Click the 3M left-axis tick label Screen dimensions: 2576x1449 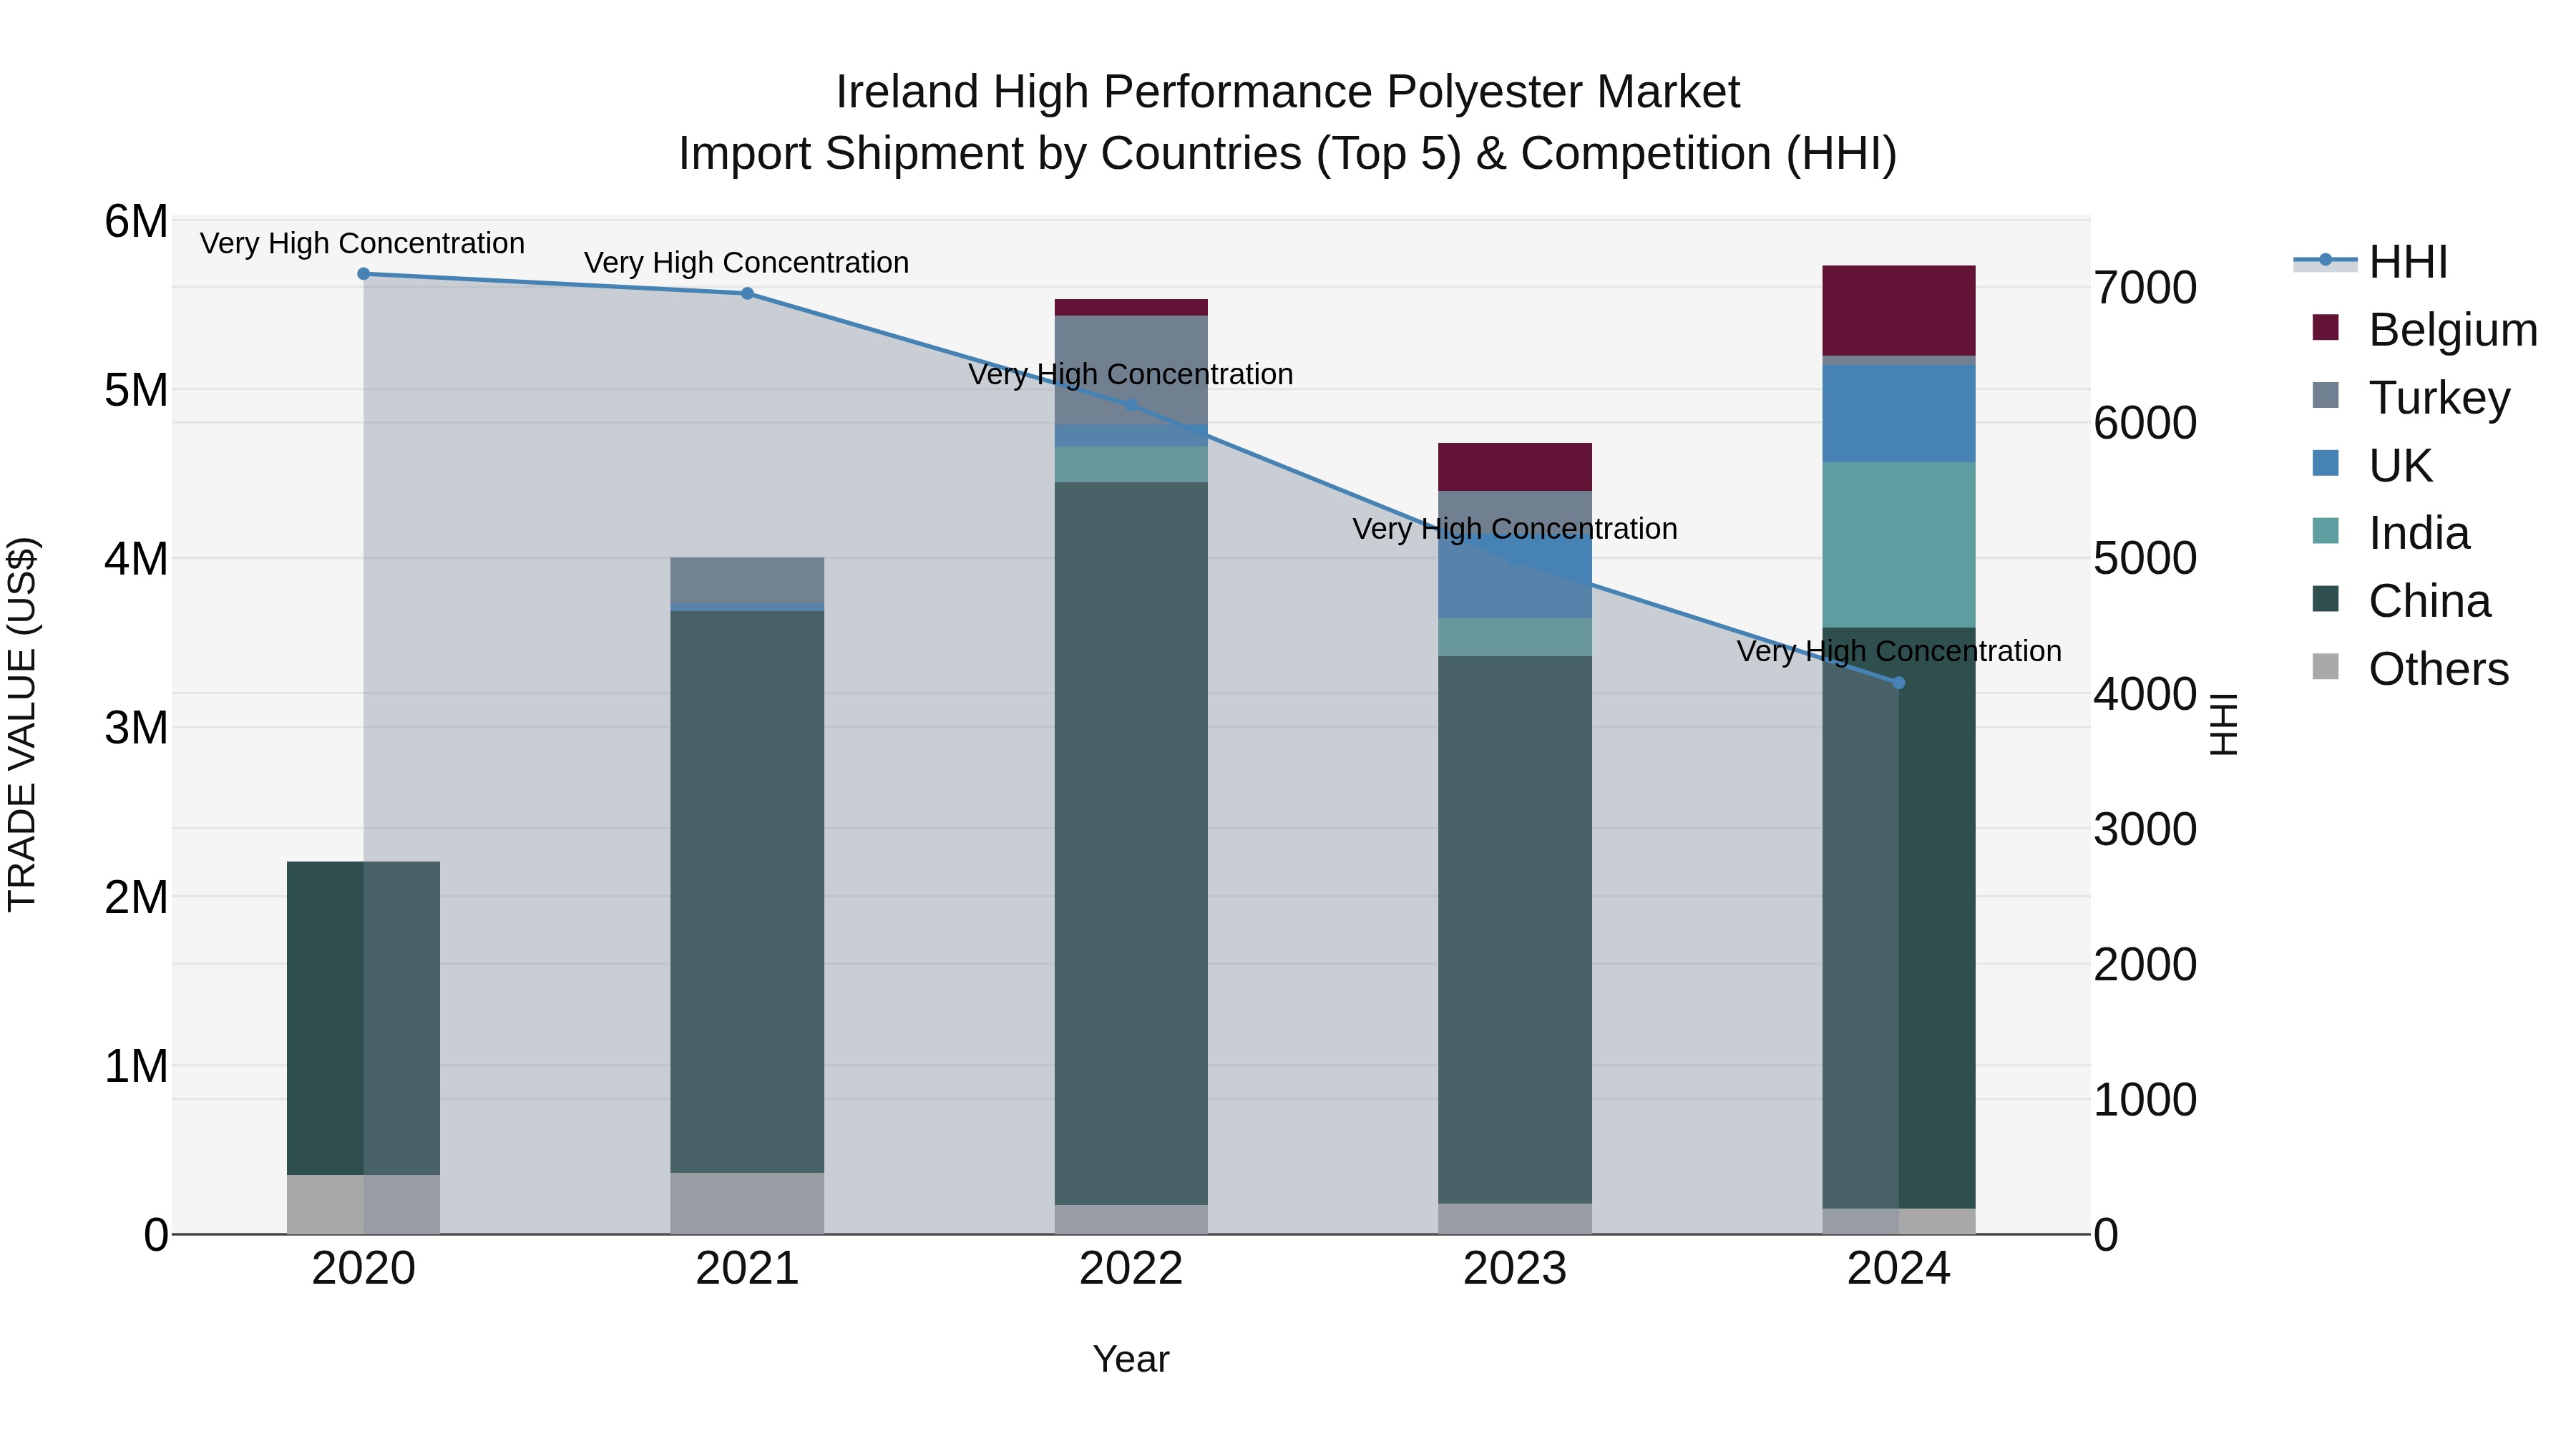[x=136, y=728]
